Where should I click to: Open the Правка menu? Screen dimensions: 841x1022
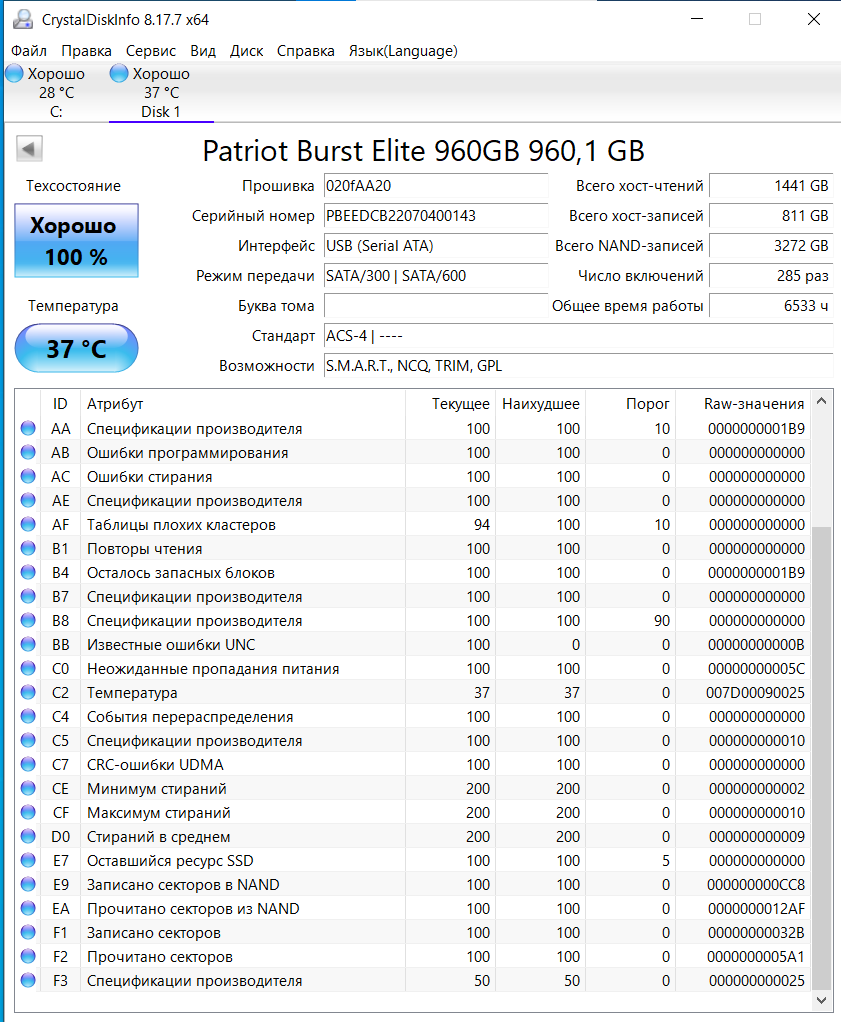(x=86, y=51)
